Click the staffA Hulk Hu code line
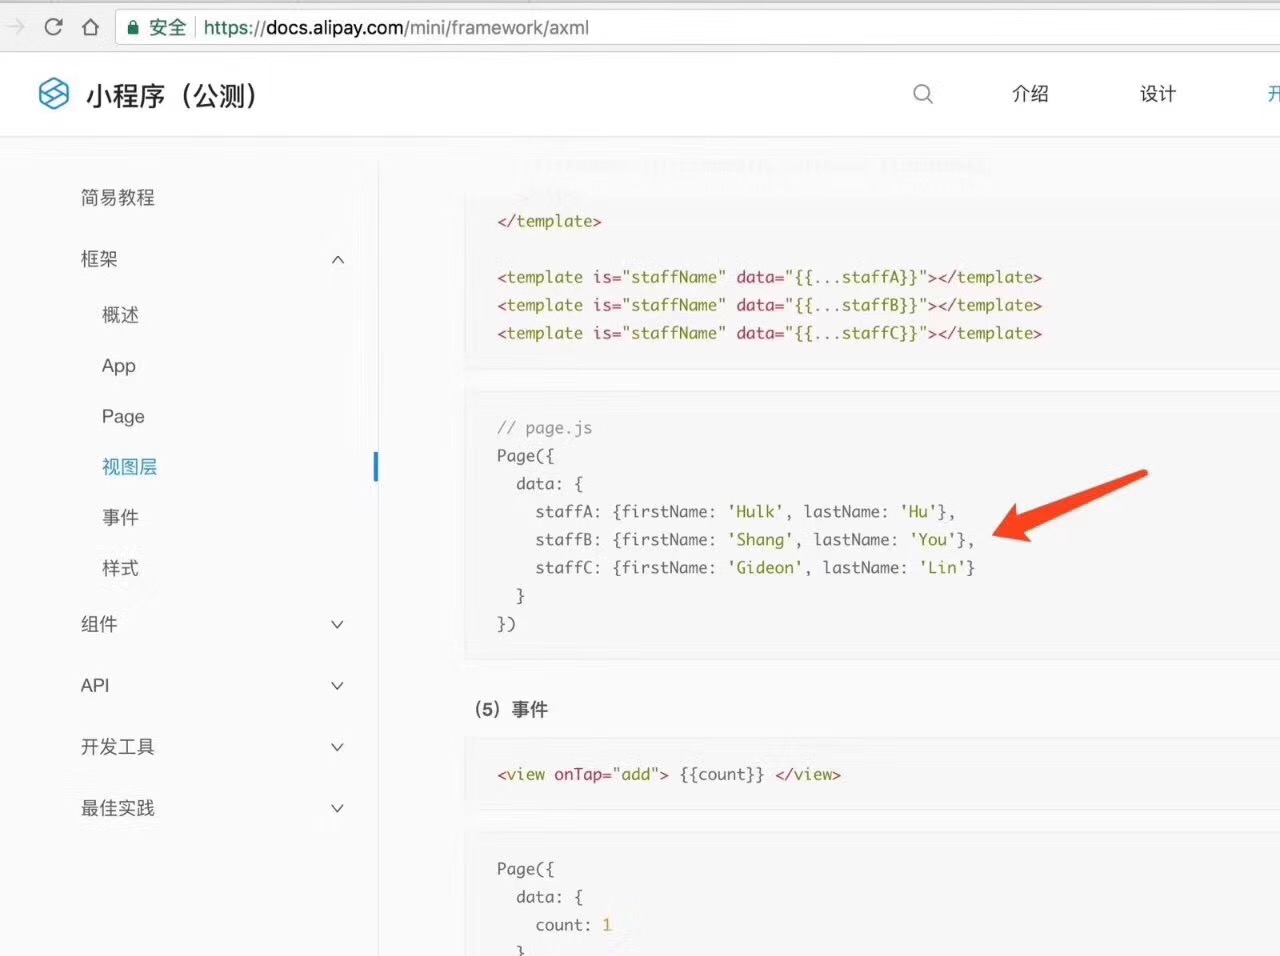Viewport: 1280px width, 956px height. [x=745, y=512]
